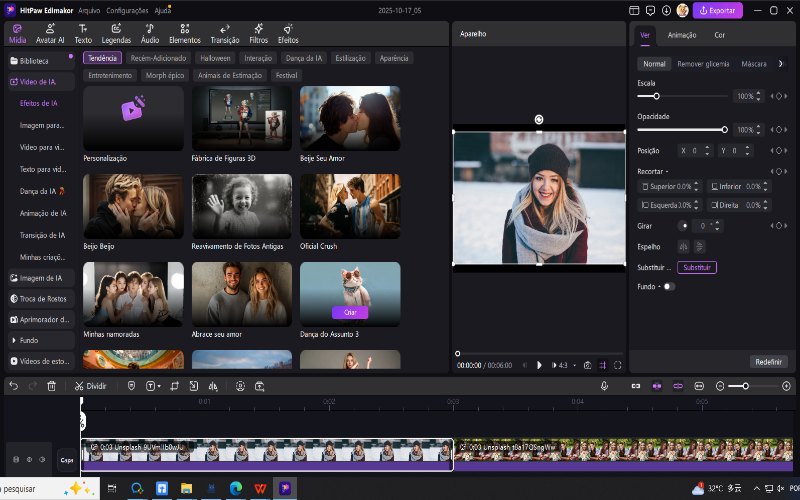Click Redefinir to reset properties
Viewport: 800px width, 500px height.
768,362
